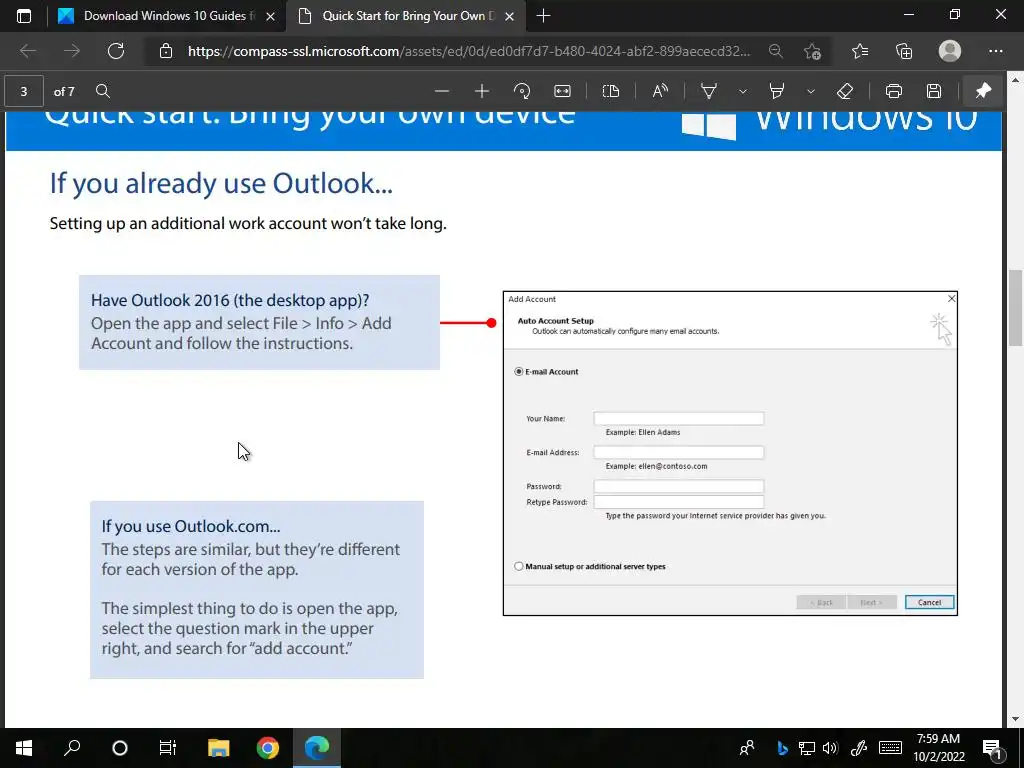Viewport: 1024px width, 768px height.
Task: Print the PDF document
Action: tap(893, 91)
